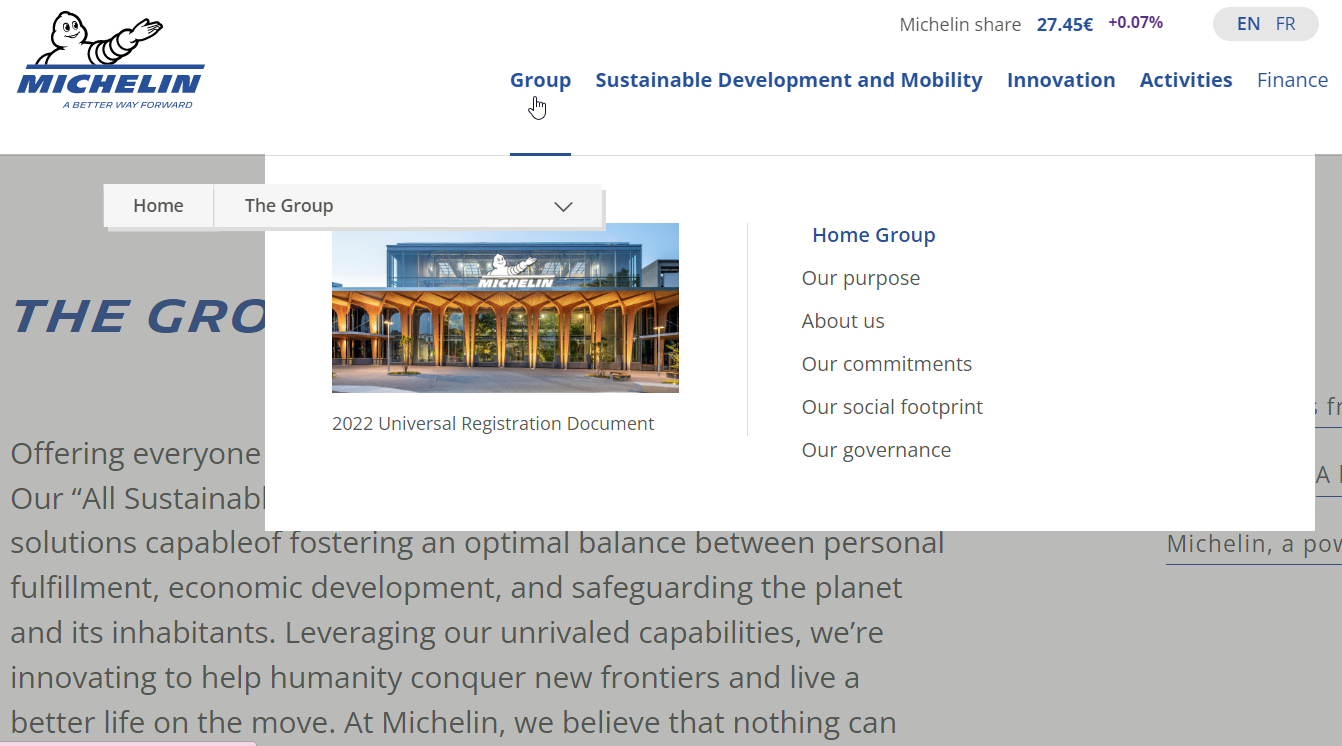Click the Michelin share label
The height and width of the screenshot is (746, 1342).
click(x=960, y=24)
